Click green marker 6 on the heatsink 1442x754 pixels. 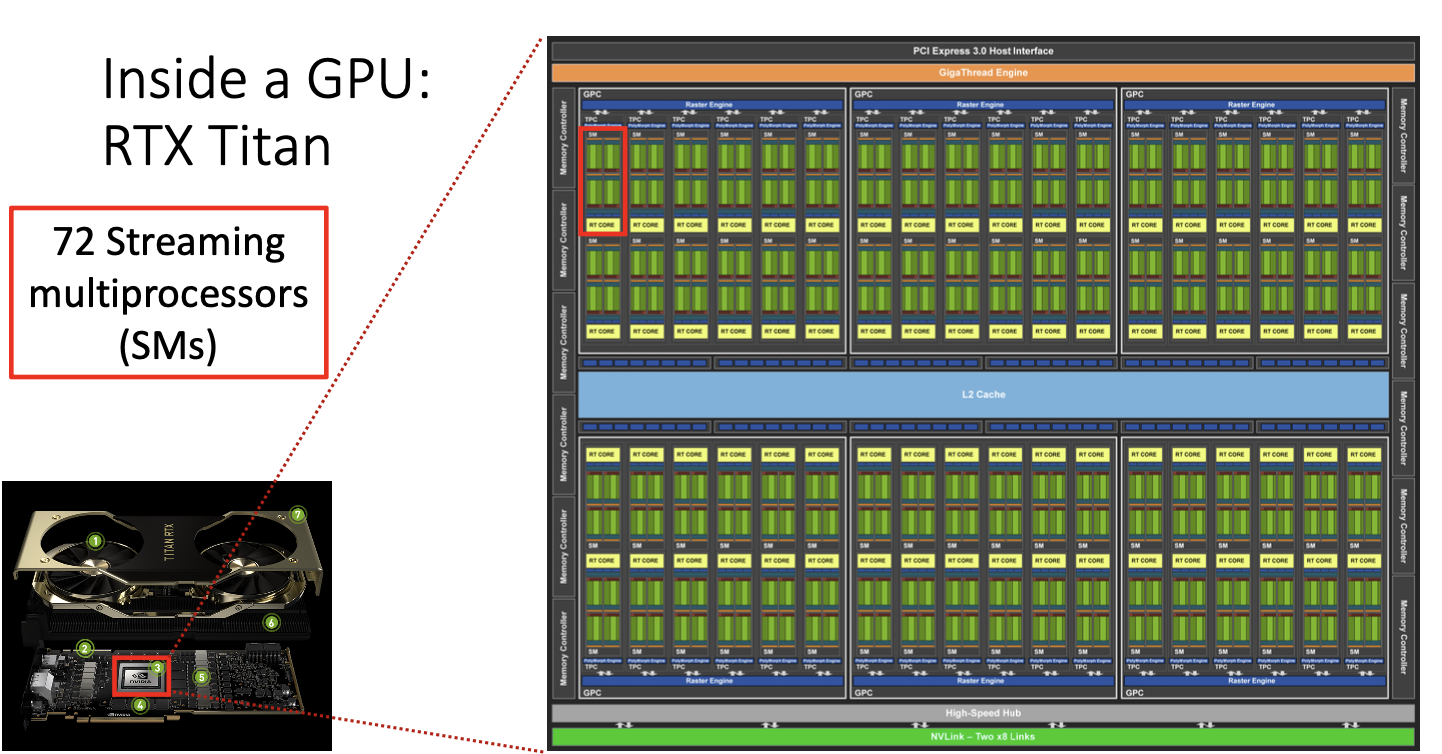coord(271,622)
